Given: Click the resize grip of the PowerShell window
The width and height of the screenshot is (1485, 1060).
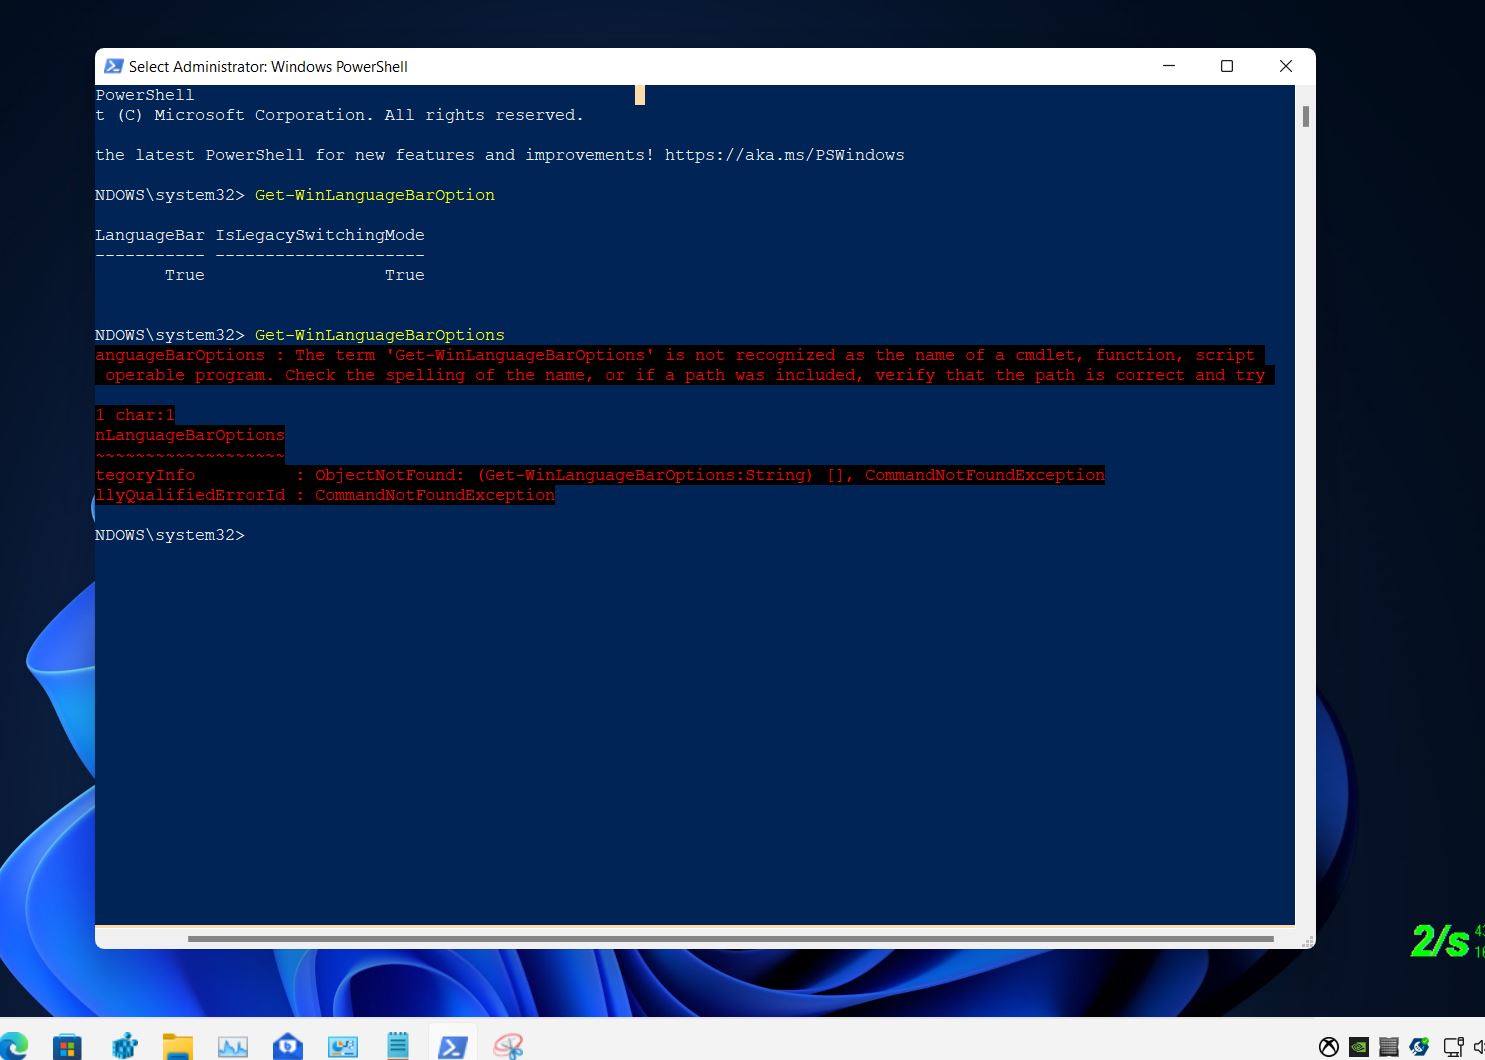Looking at the screenshot, I should (1307, 941).
